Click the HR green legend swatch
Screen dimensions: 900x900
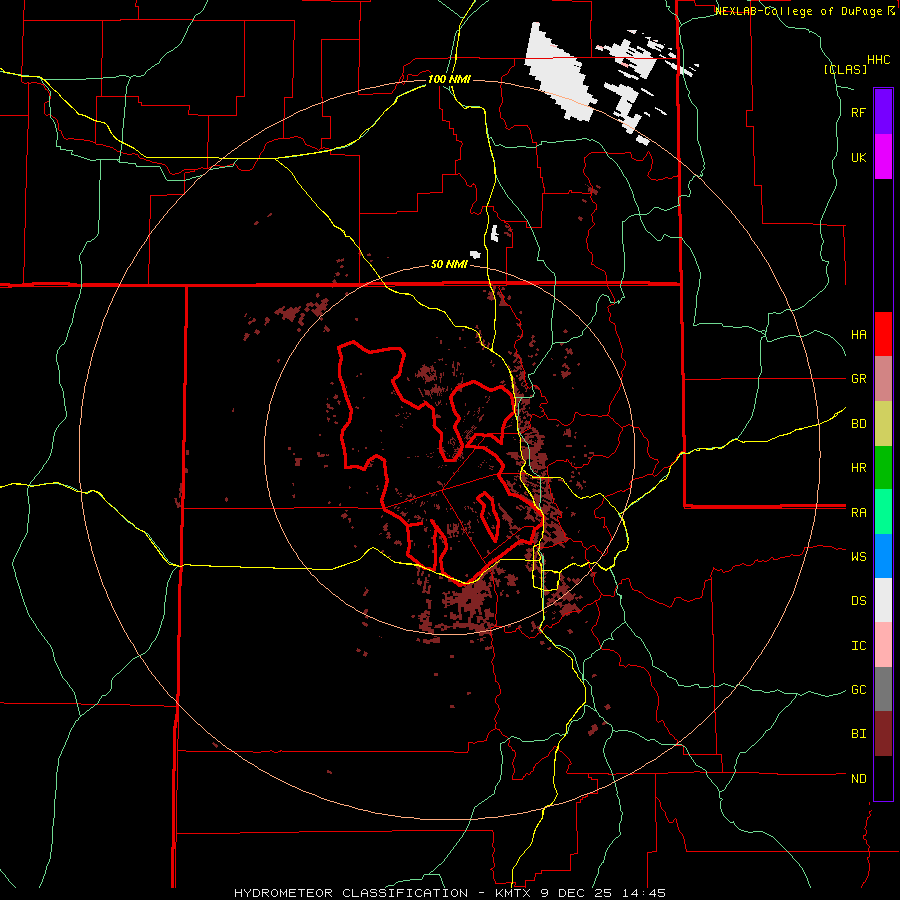pyautogui.click(x=883, y=468)
